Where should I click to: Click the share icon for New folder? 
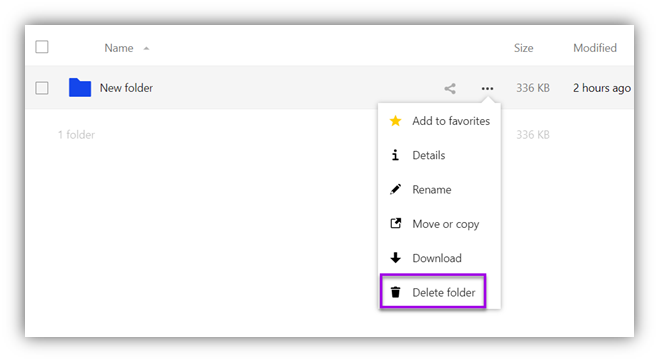[x=450, y=88]
